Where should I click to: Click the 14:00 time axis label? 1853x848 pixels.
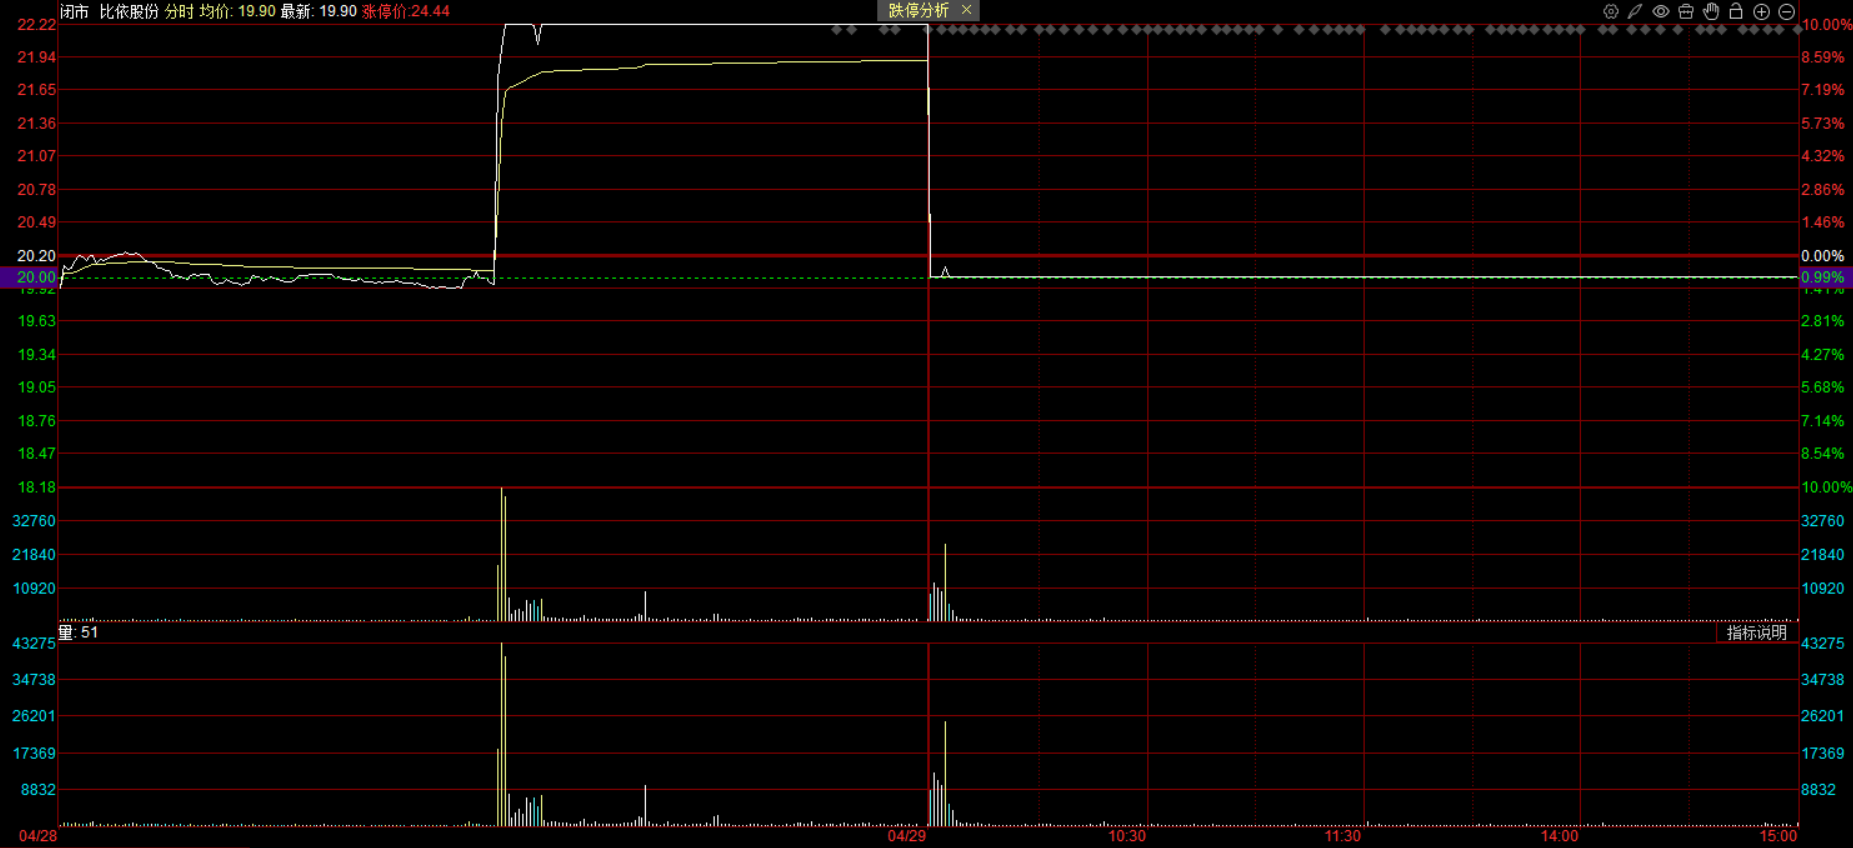1559,836
